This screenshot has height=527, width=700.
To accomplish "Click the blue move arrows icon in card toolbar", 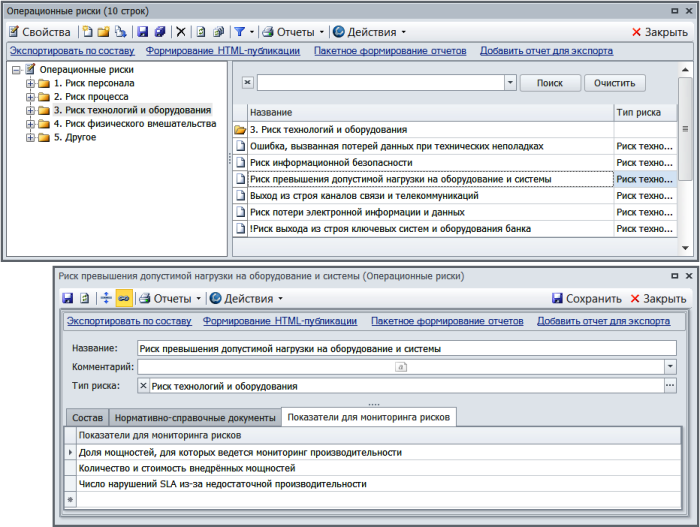I will 105,298.
